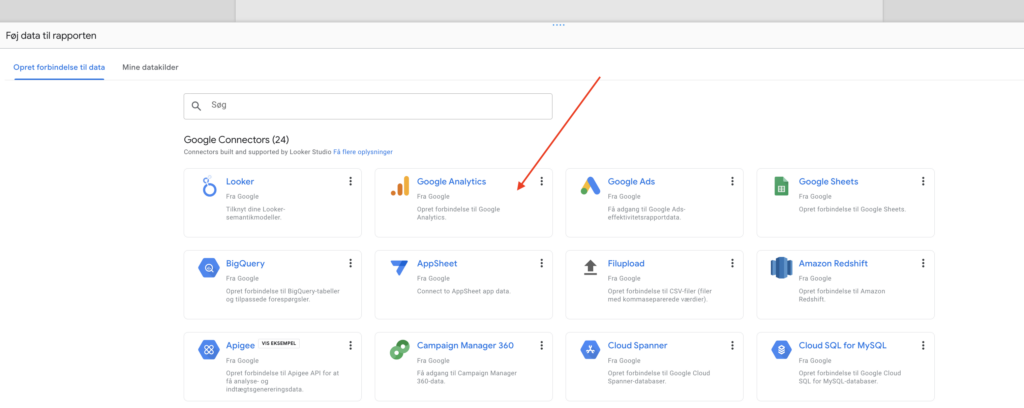Select the Google Analytics connector title

point(451,181)
